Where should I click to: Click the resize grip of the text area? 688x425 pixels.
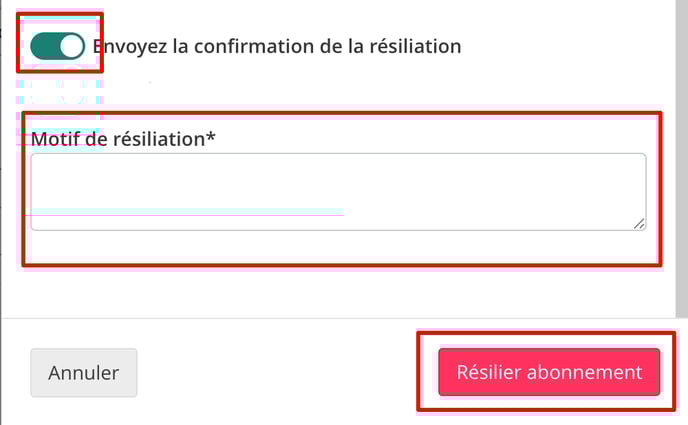(639, 224)
